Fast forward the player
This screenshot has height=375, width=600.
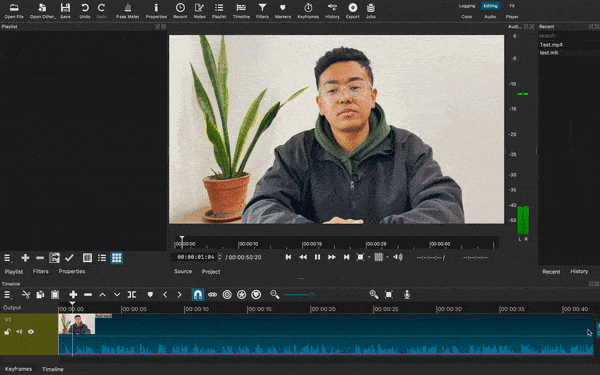(332, 257)
